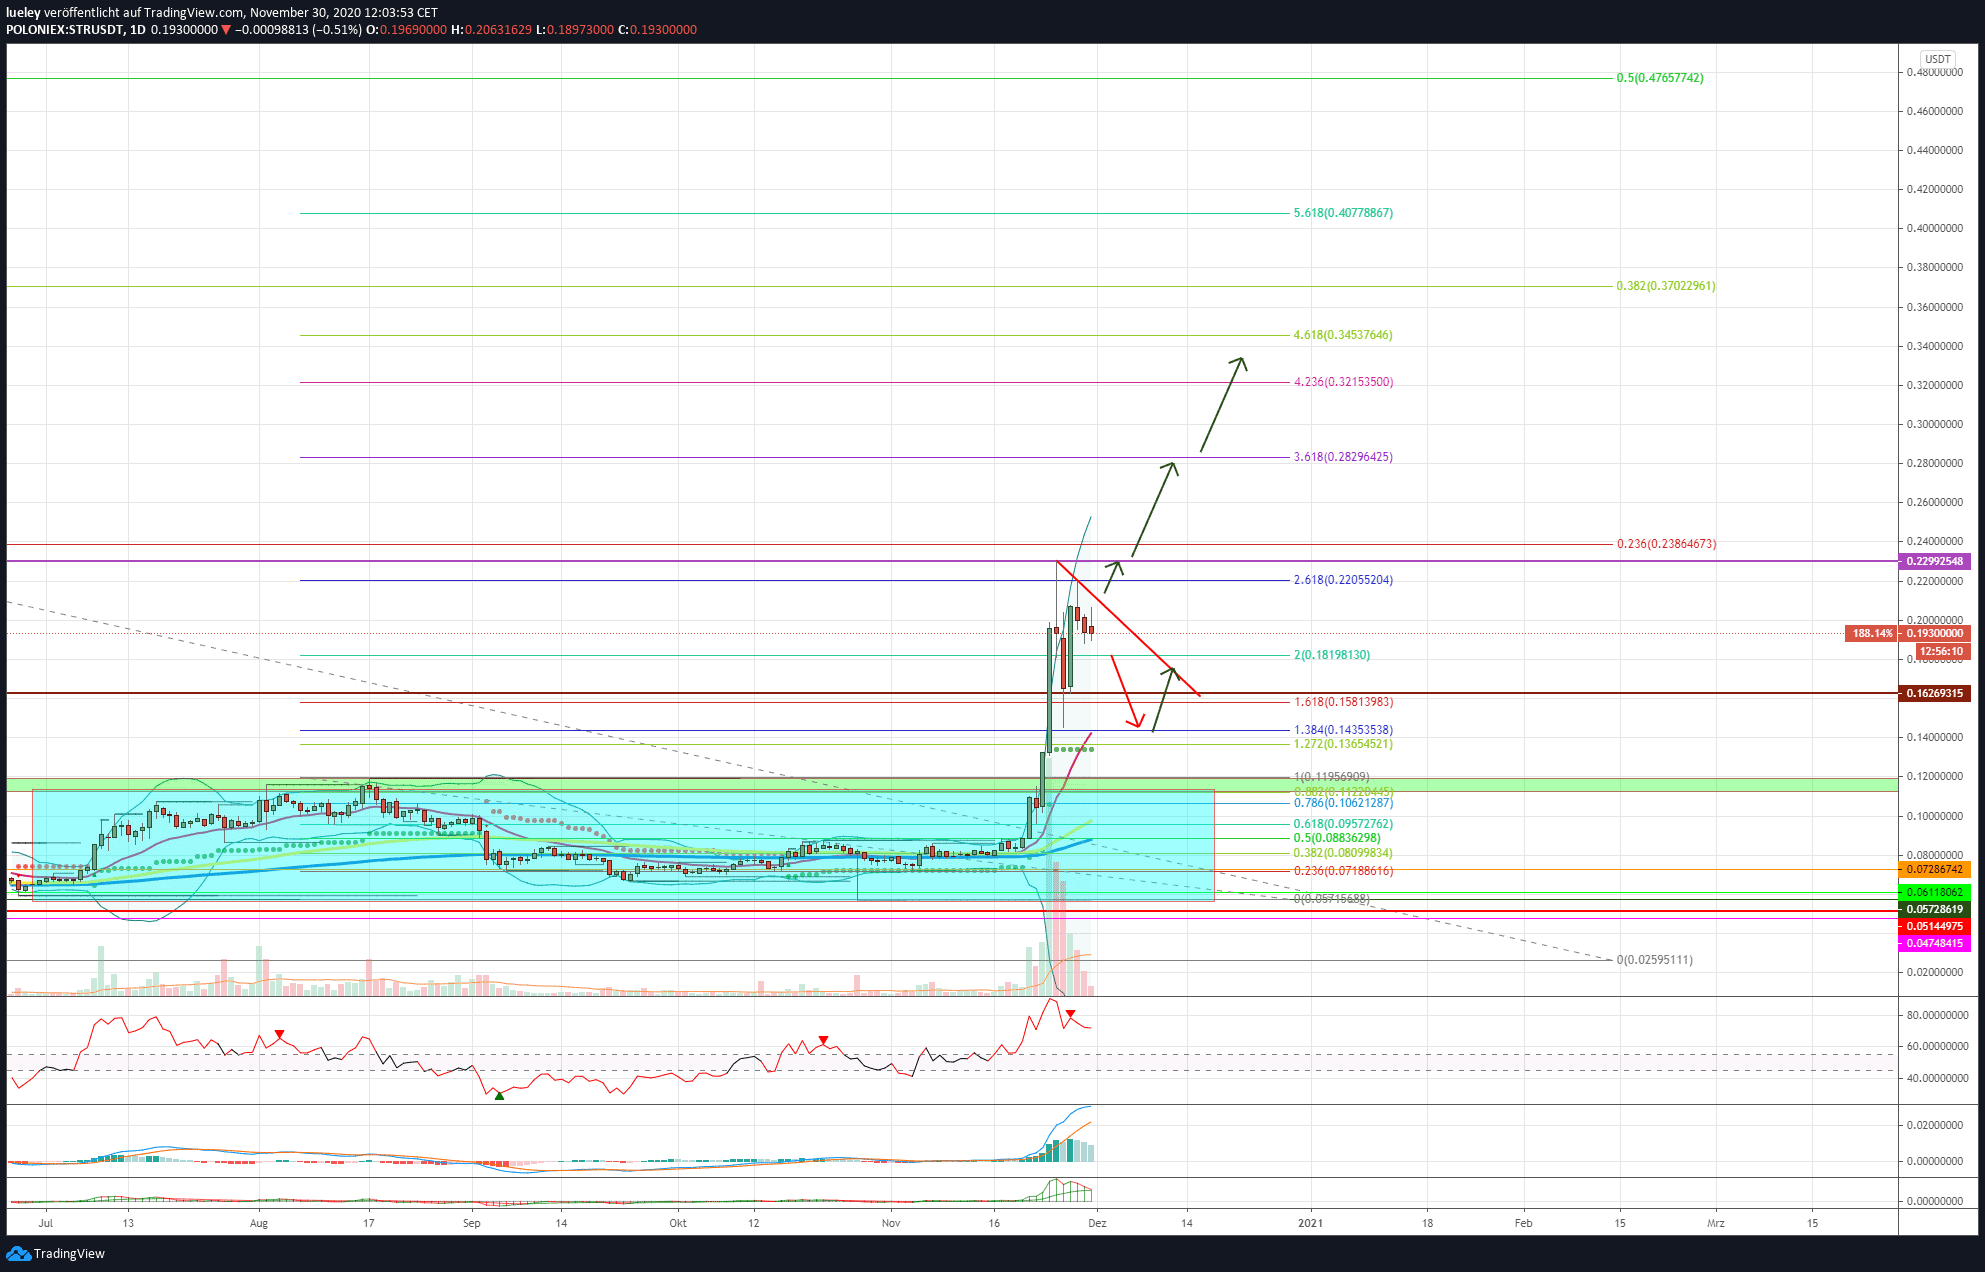Viewport: 1985px width, 1272px height.
Task: Select the 4.236(0.32153500) extension label
Action: [x=1343, y=382]
